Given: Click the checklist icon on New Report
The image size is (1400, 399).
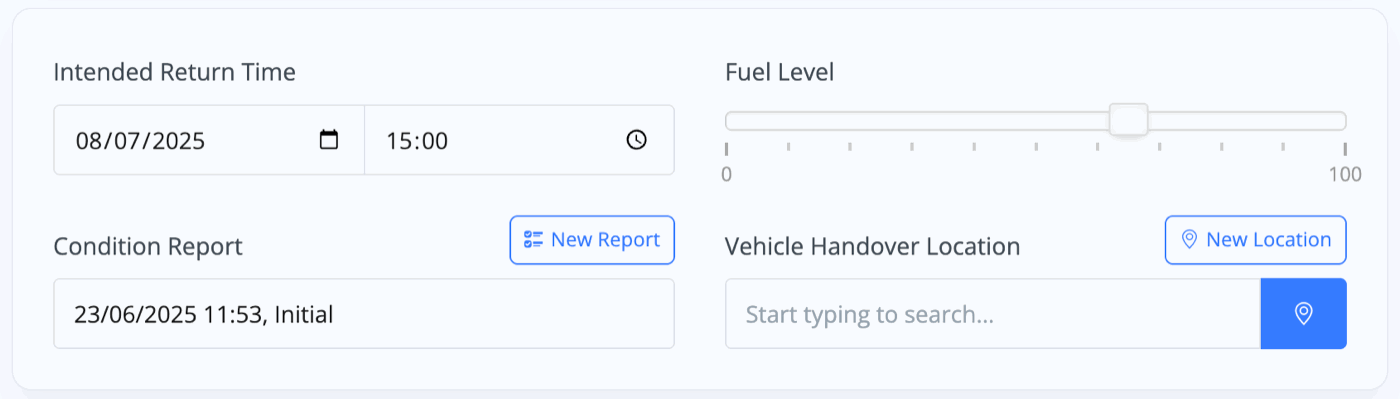Looking at the screenshot, I should [x=534, y=240].
